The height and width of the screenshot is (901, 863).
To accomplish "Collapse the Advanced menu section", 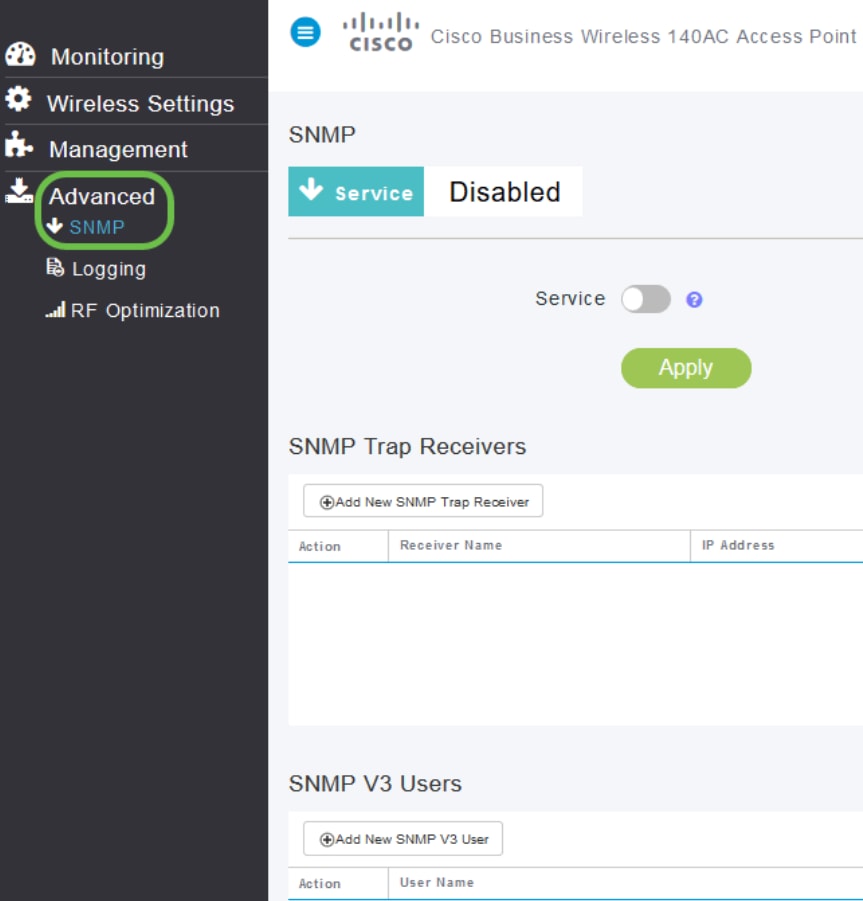I will point(102,197).
